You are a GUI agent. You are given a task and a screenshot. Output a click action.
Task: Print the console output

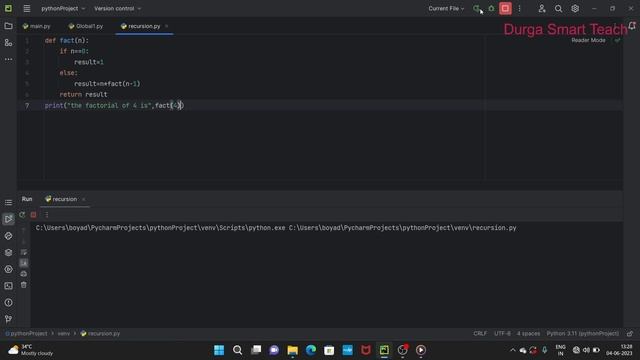(24, 274)
